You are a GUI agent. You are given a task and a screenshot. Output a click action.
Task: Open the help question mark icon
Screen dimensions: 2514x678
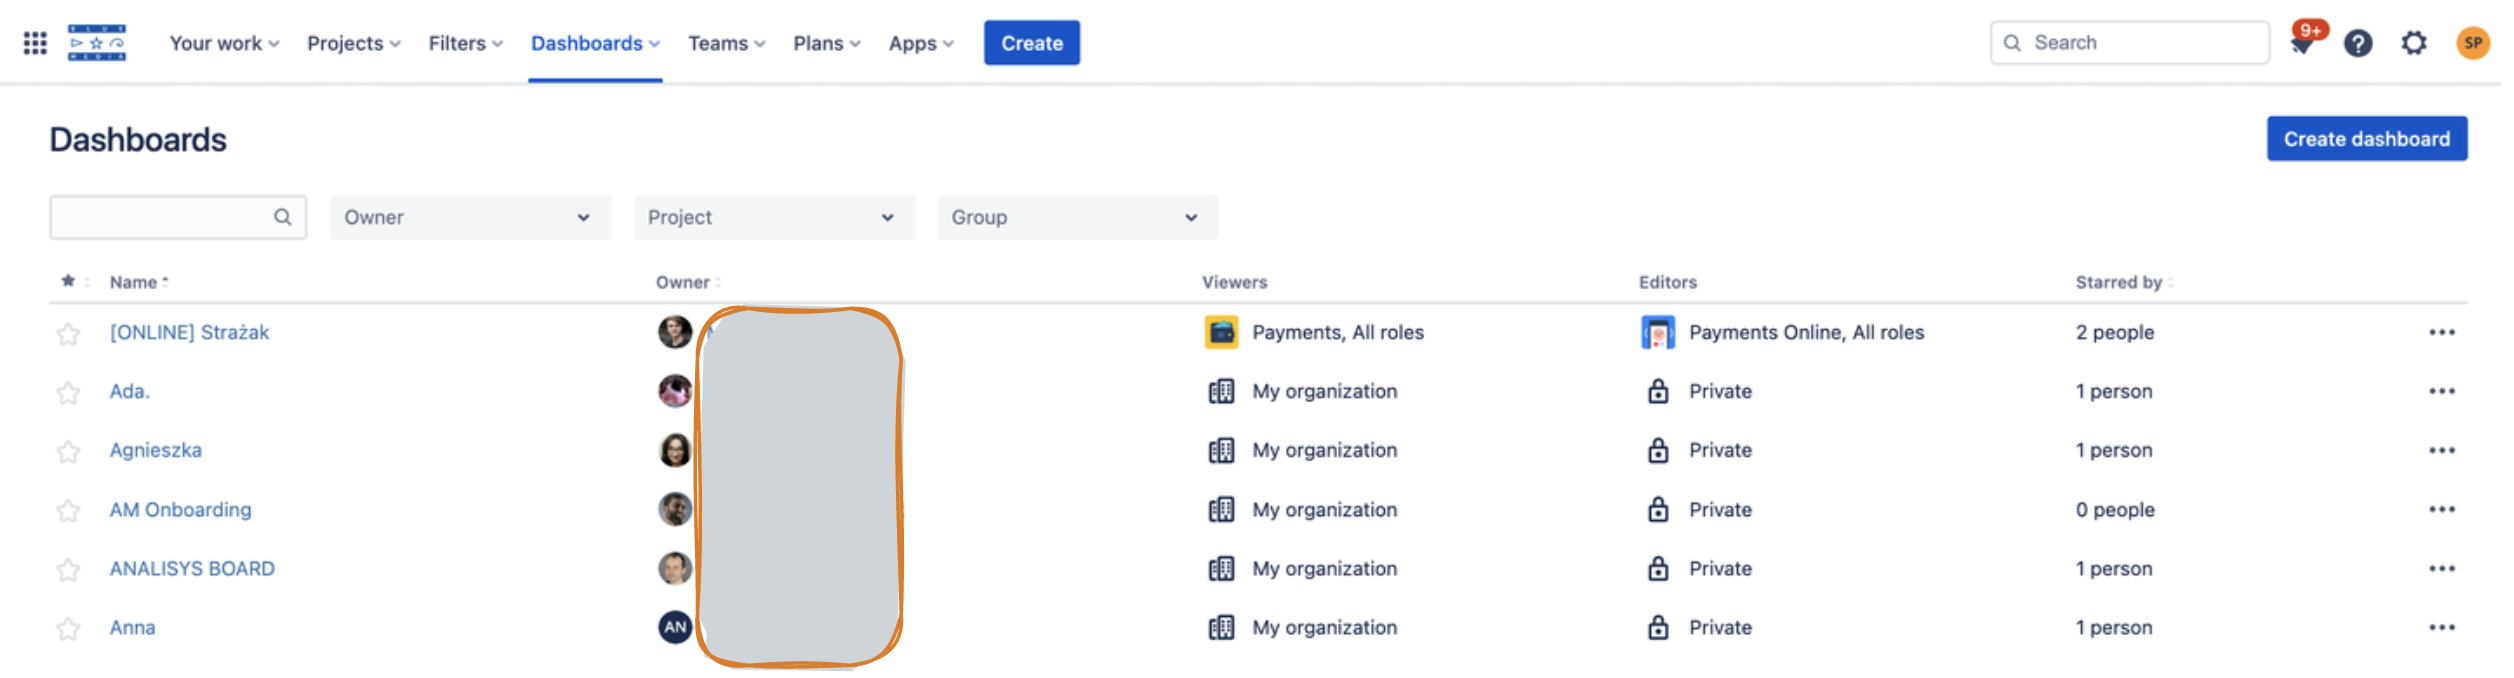2358,43
